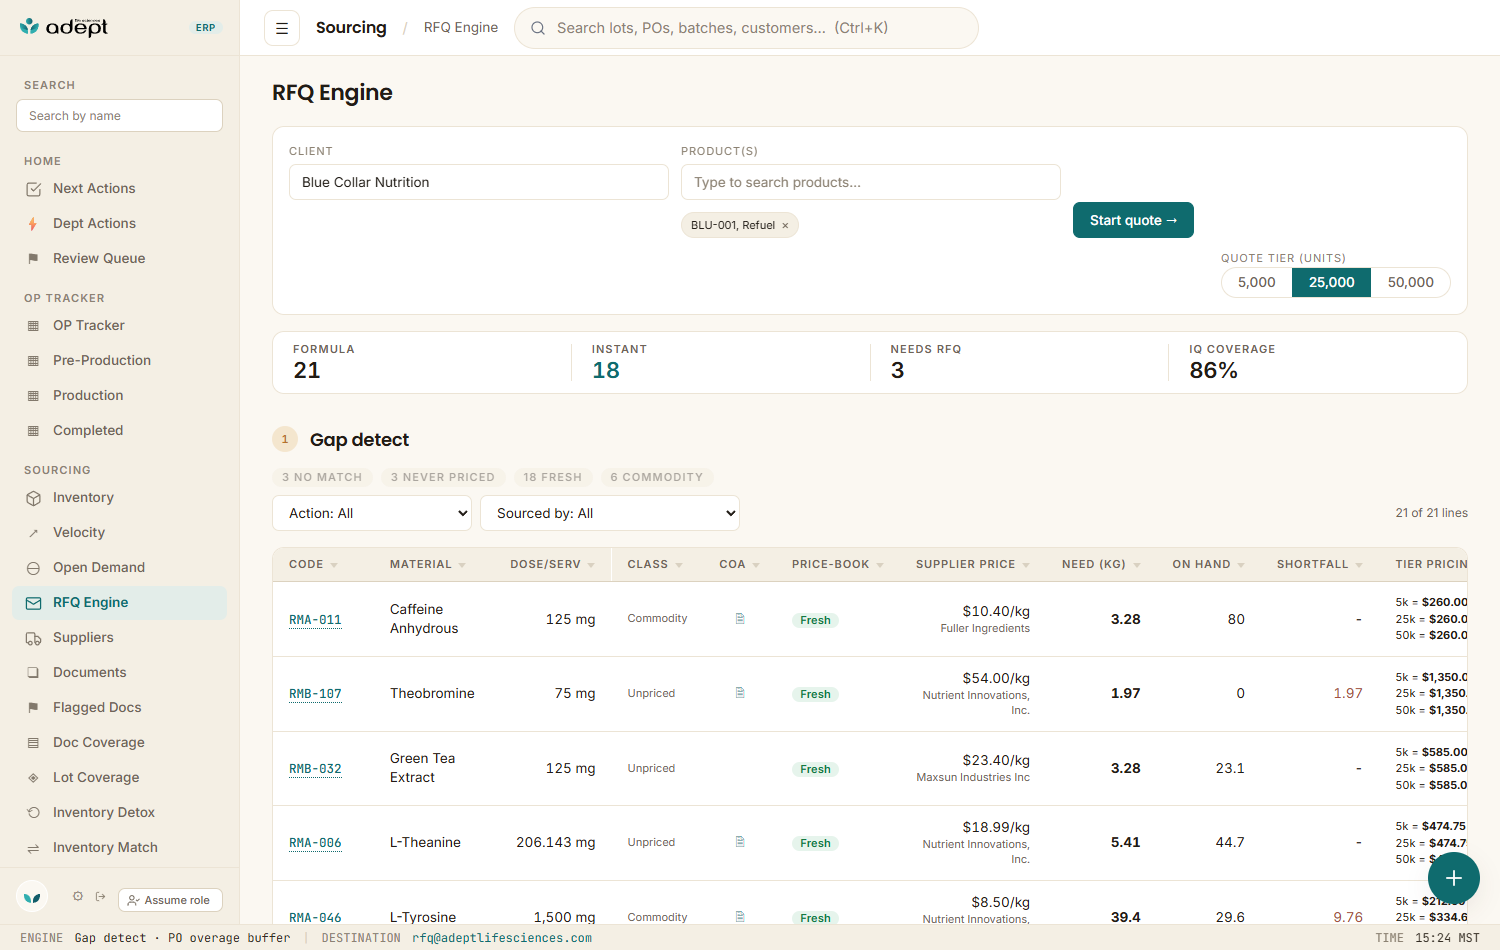
Task: Select the 25,000 quote tier
Action: click(1332, 283)
